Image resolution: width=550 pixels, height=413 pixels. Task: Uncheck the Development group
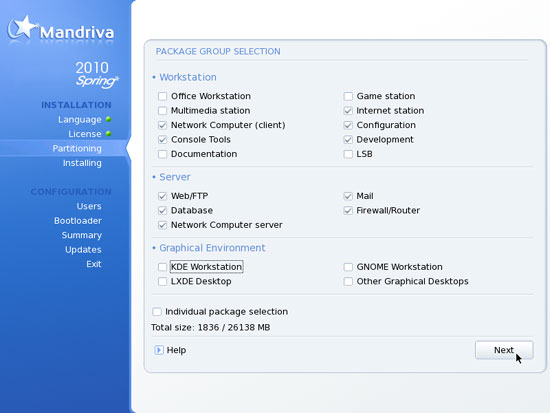pos(348,140)
